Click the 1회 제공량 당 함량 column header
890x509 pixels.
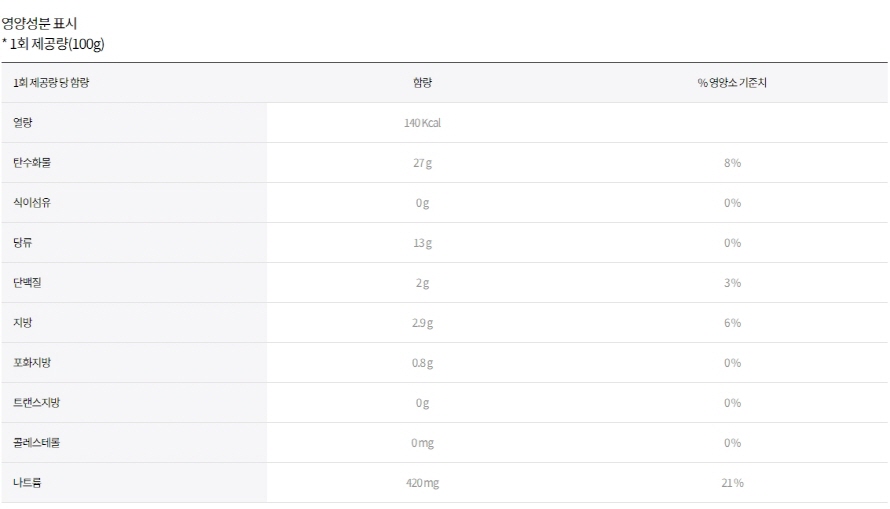pyautogui.click(x=51, y=83)
